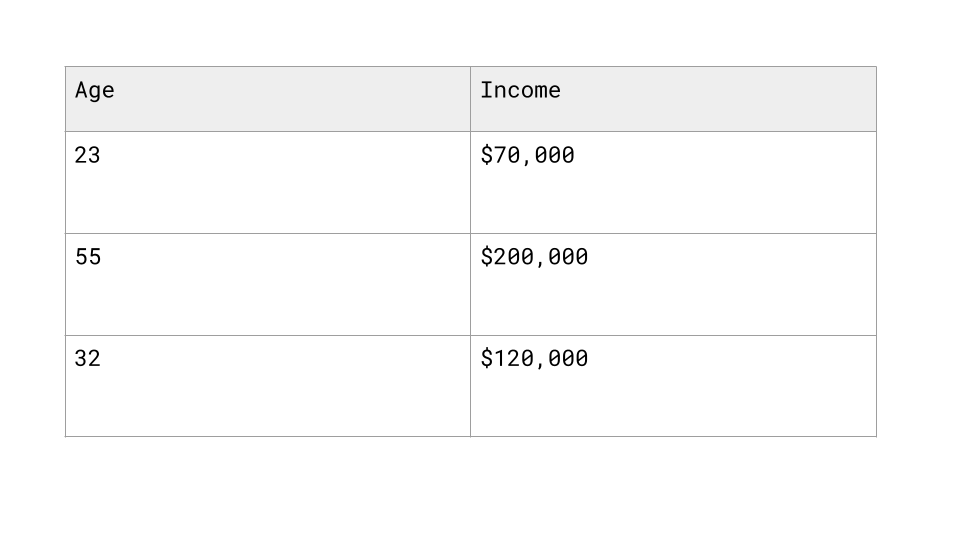Viewport: 960px width, 540px height.
Task: Click the text 32 in the table
Action: coord(87,358)
